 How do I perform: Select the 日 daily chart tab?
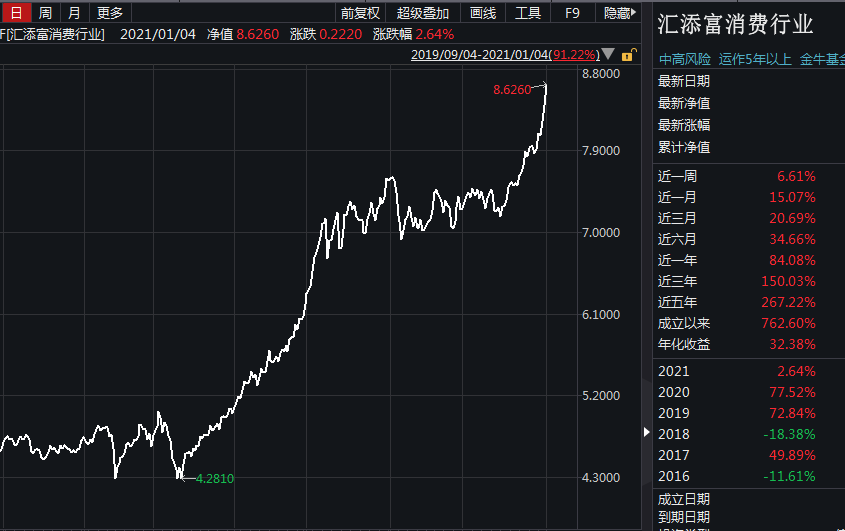16,12
